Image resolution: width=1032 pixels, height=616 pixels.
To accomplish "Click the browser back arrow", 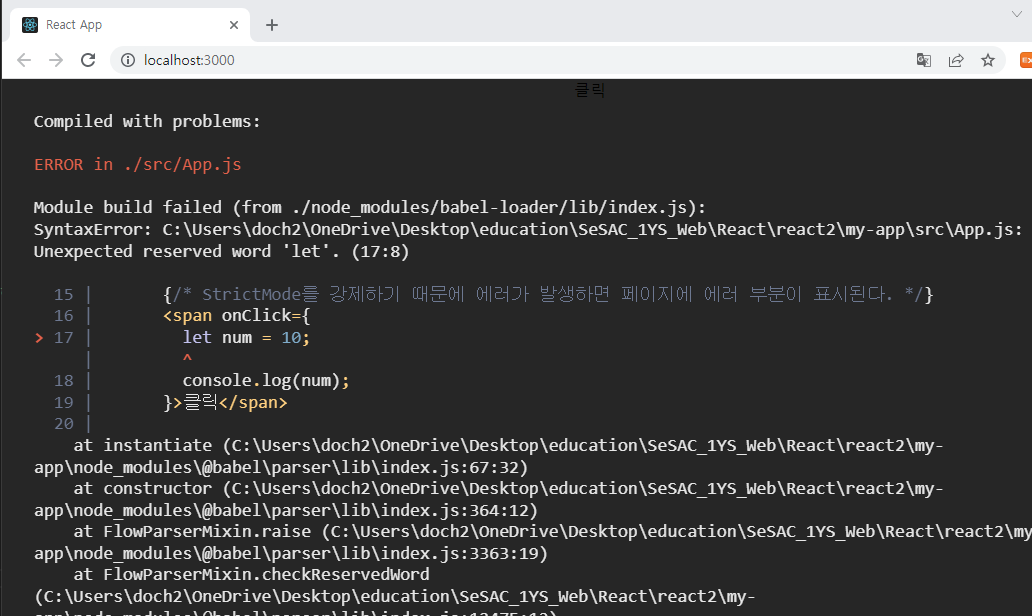I will pyautogui.click(x=24, y=60).
